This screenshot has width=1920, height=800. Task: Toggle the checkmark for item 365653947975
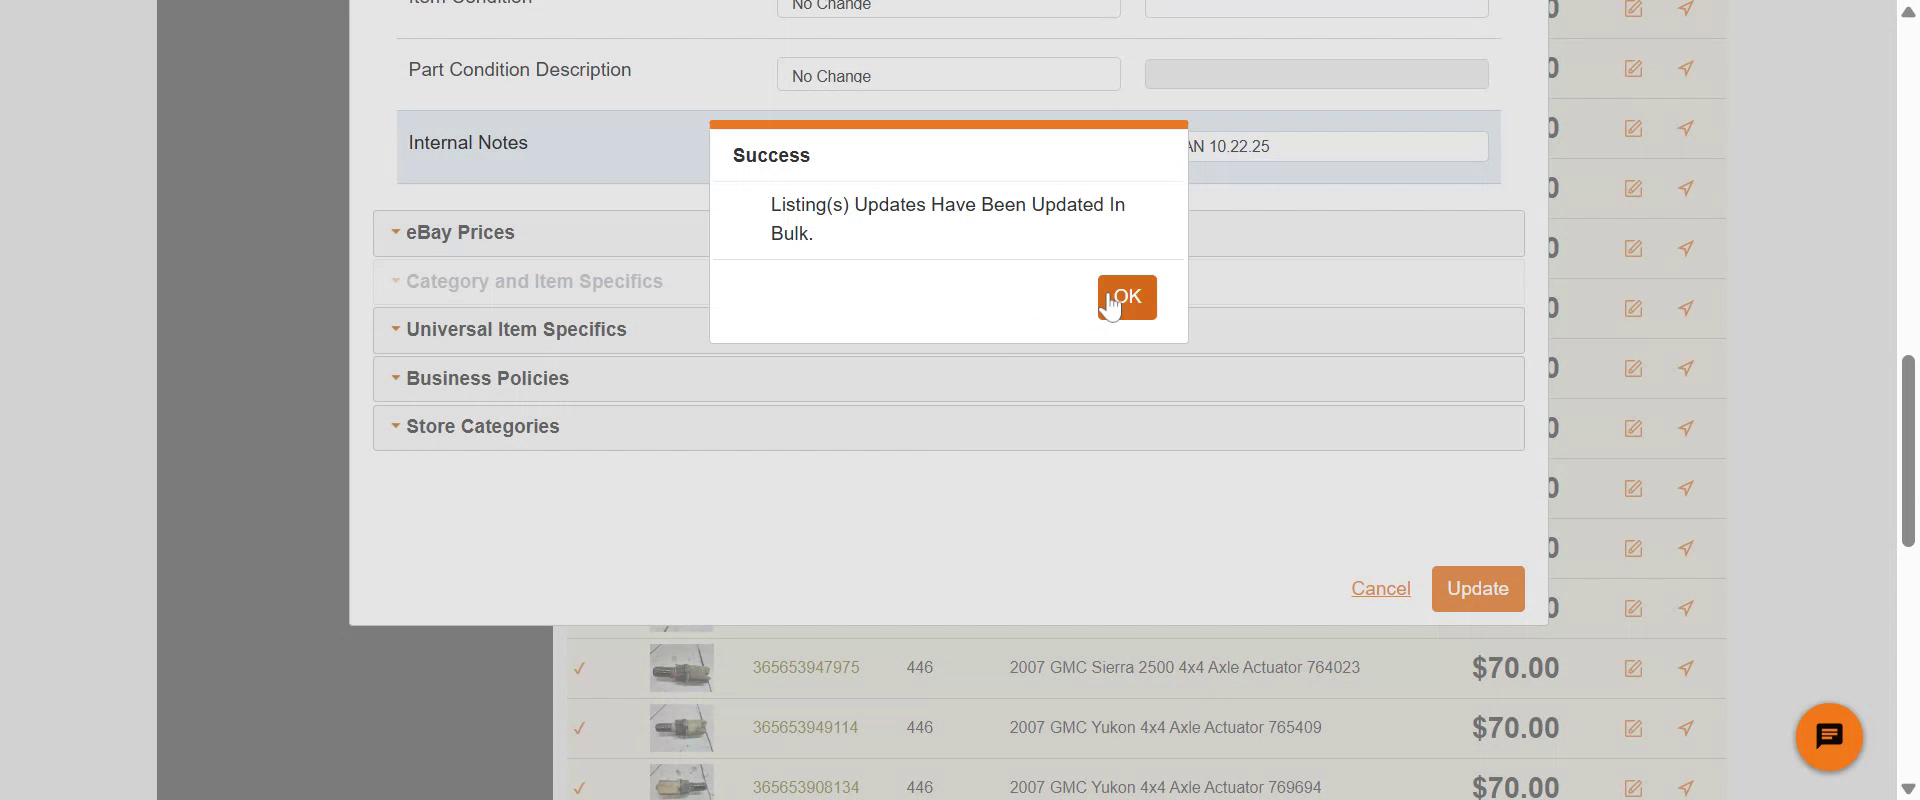coord(579,668)
